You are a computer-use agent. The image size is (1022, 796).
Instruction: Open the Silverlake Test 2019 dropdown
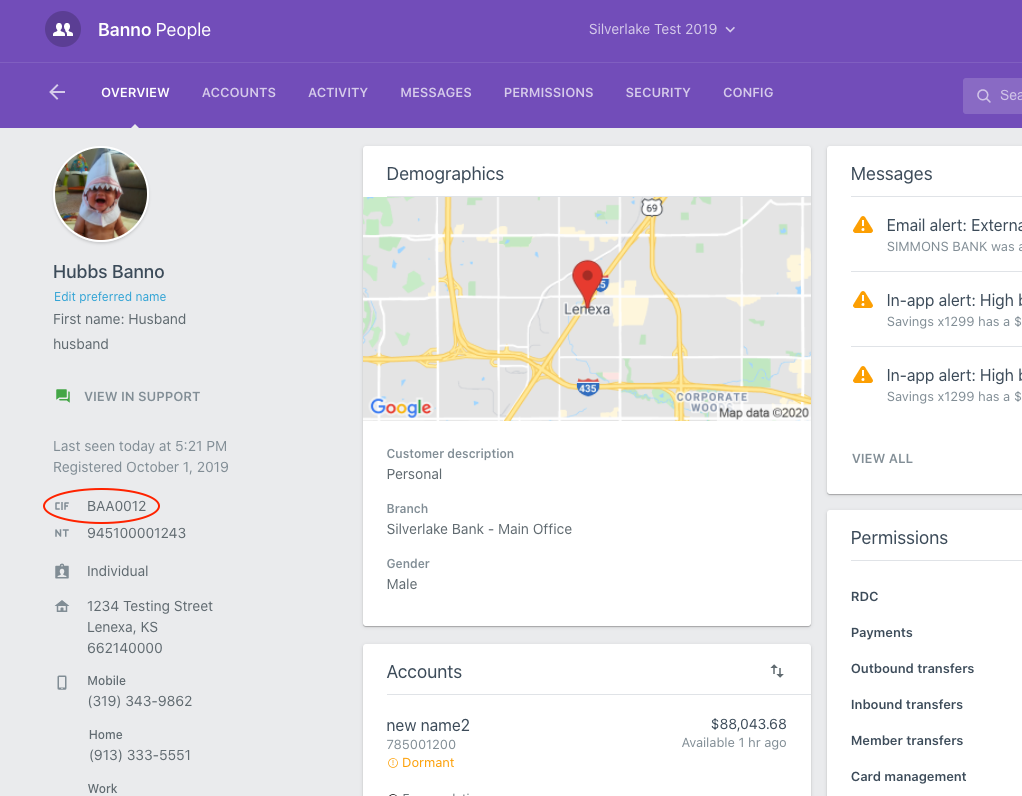[662, 29]
